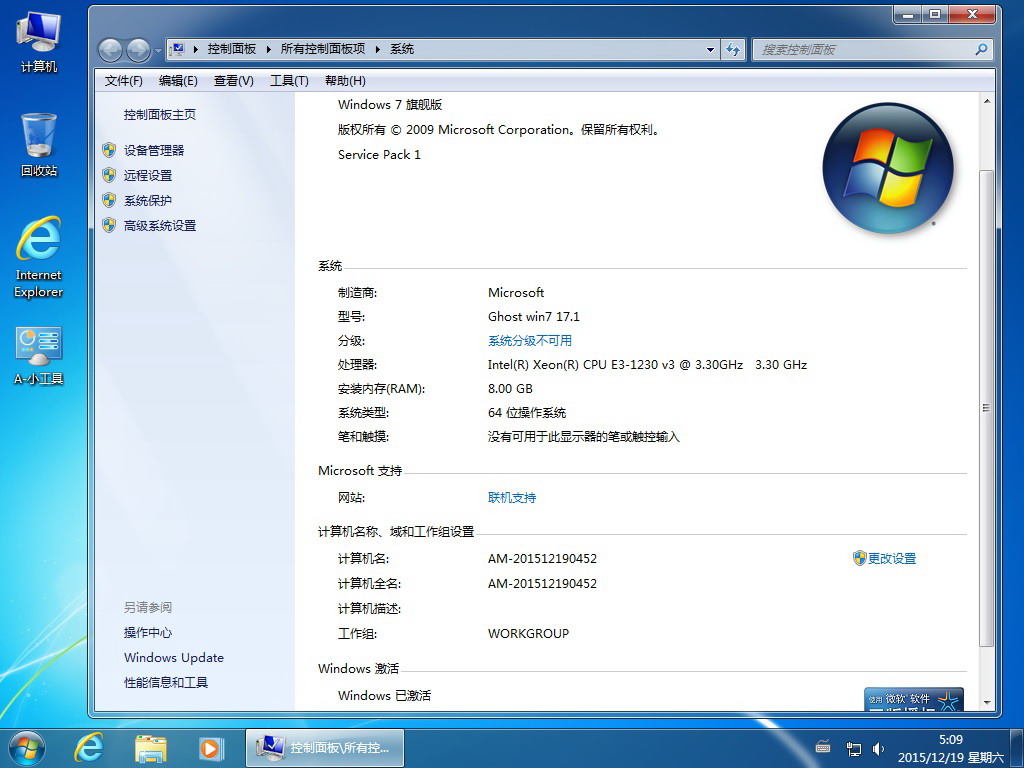Viewport: 1024px width, 768px height.
Task: Click the 系统分级不可用 link
Action: [530, 340]
